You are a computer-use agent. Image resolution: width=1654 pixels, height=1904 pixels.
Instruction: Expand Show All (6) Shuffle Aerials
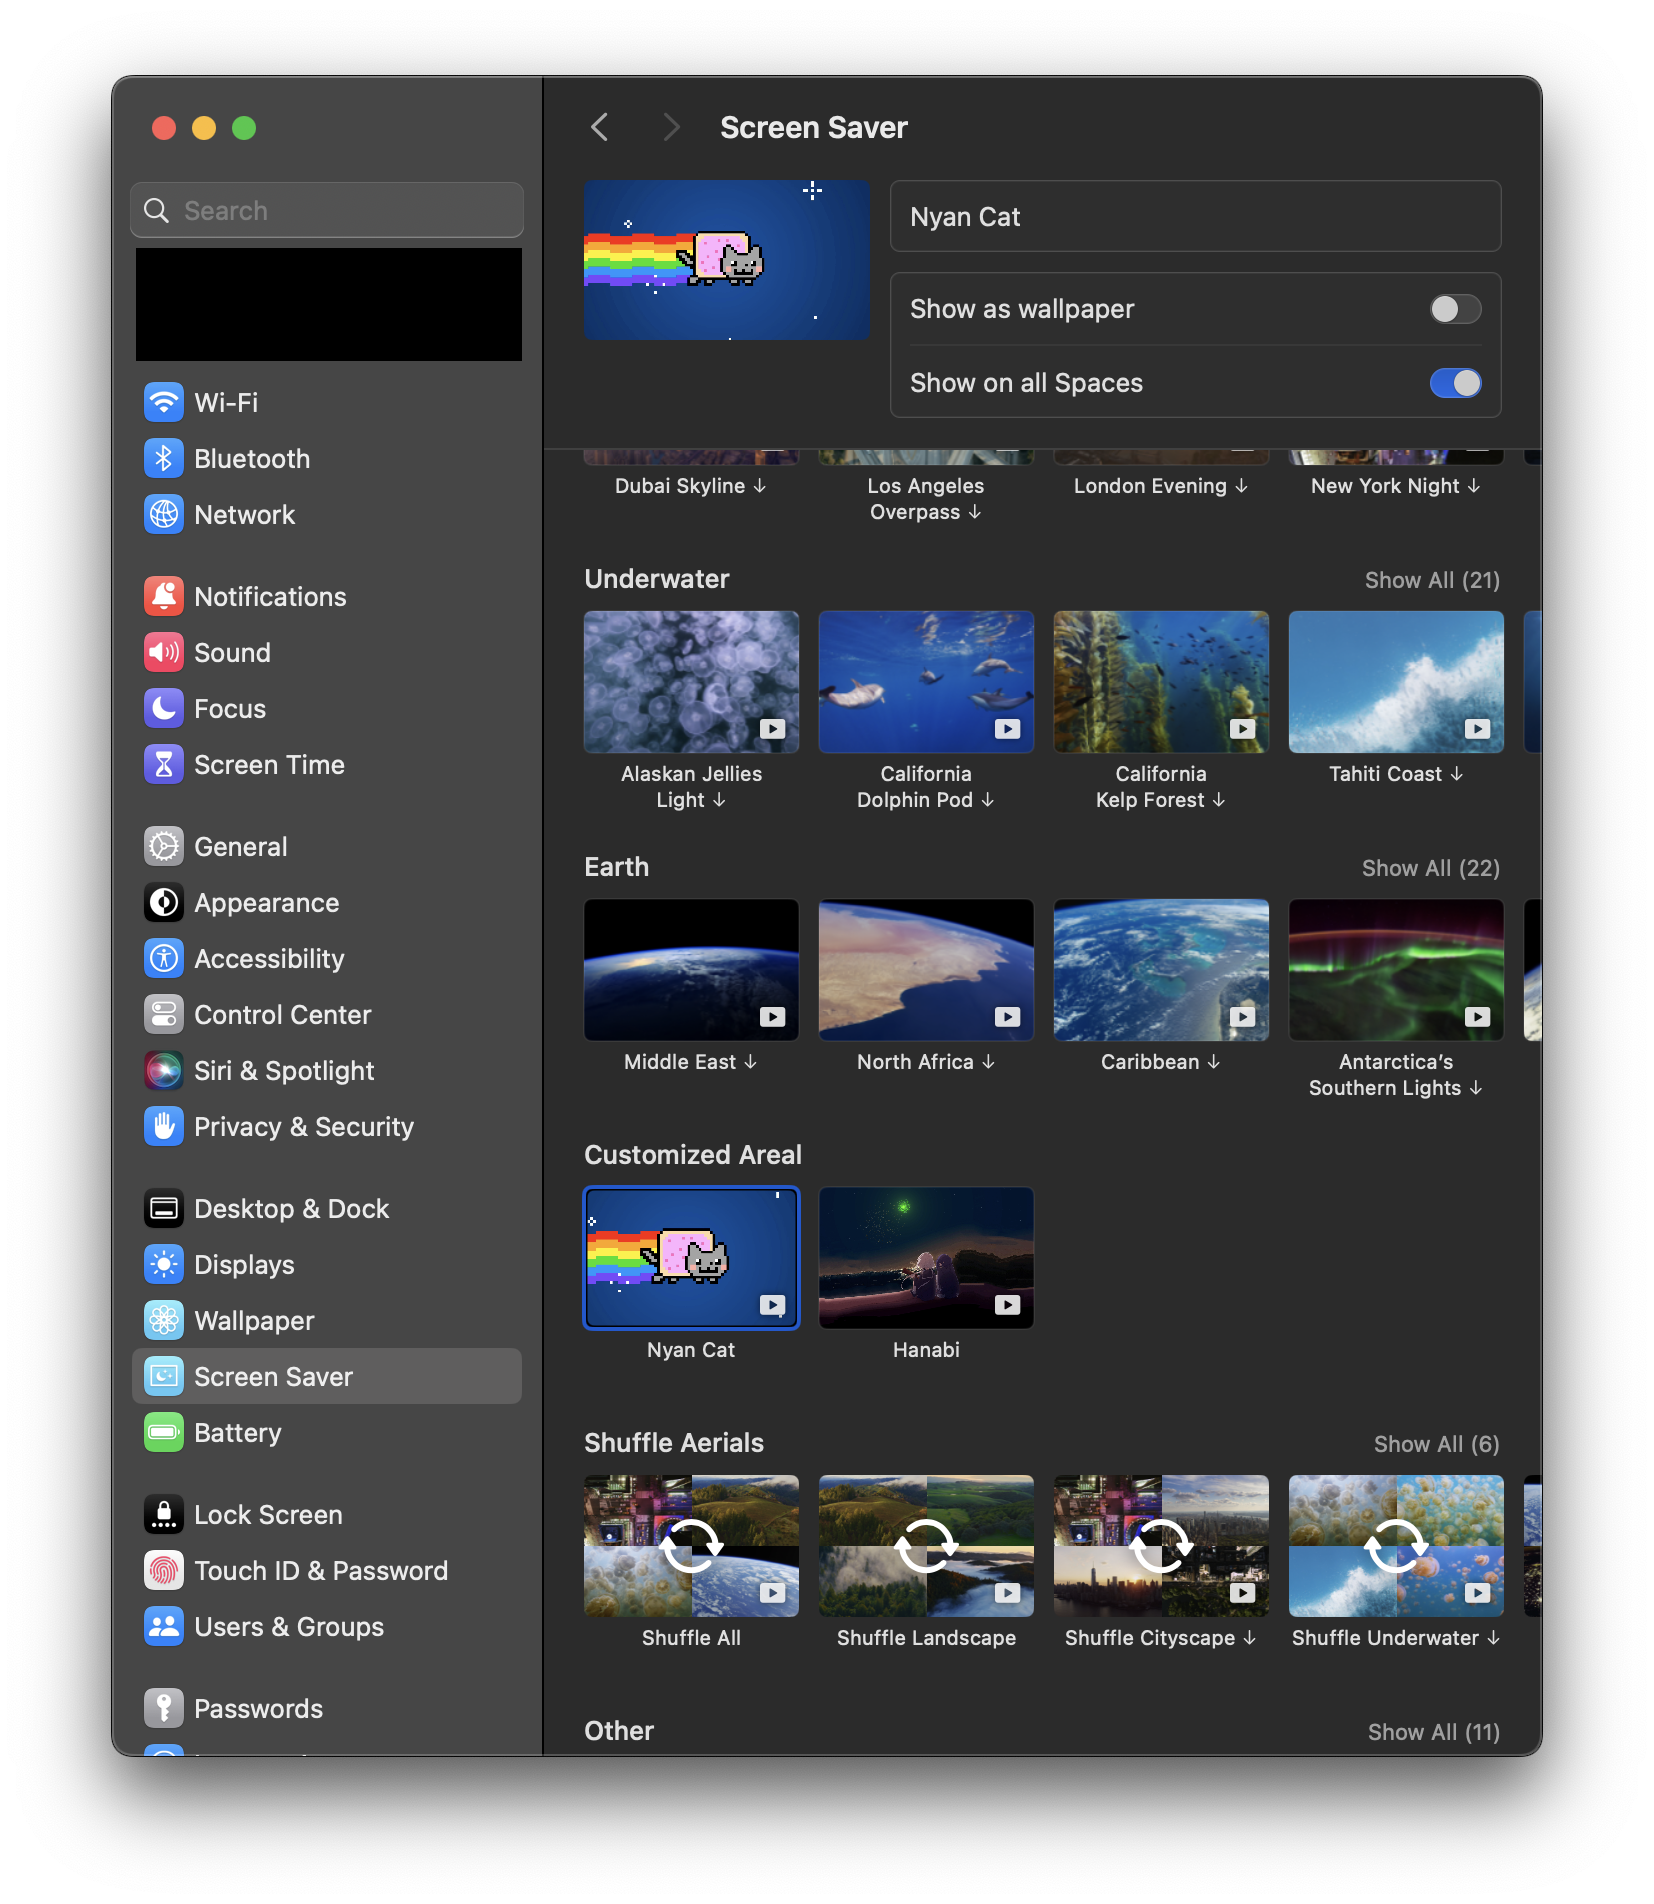(1436, 1444)
